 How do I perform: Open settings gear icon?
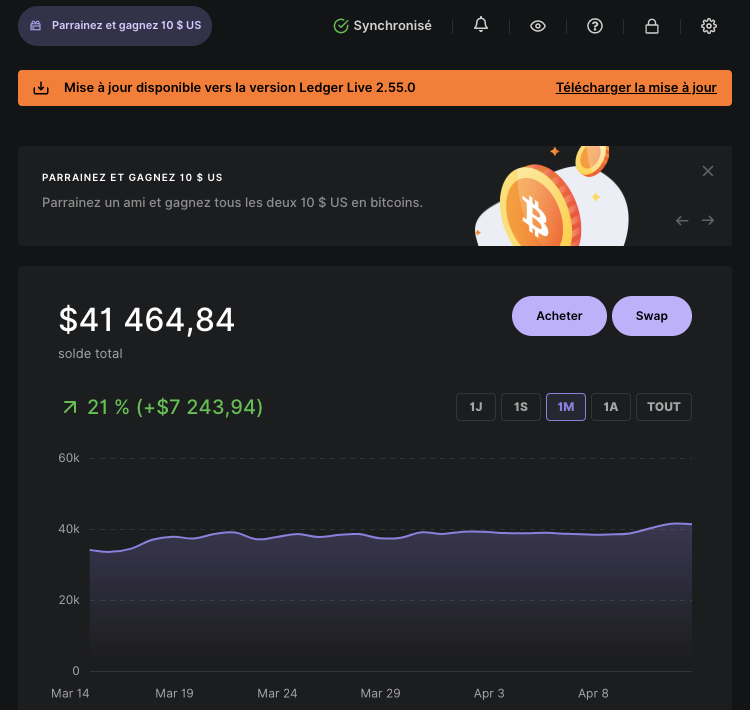point(709,26)
